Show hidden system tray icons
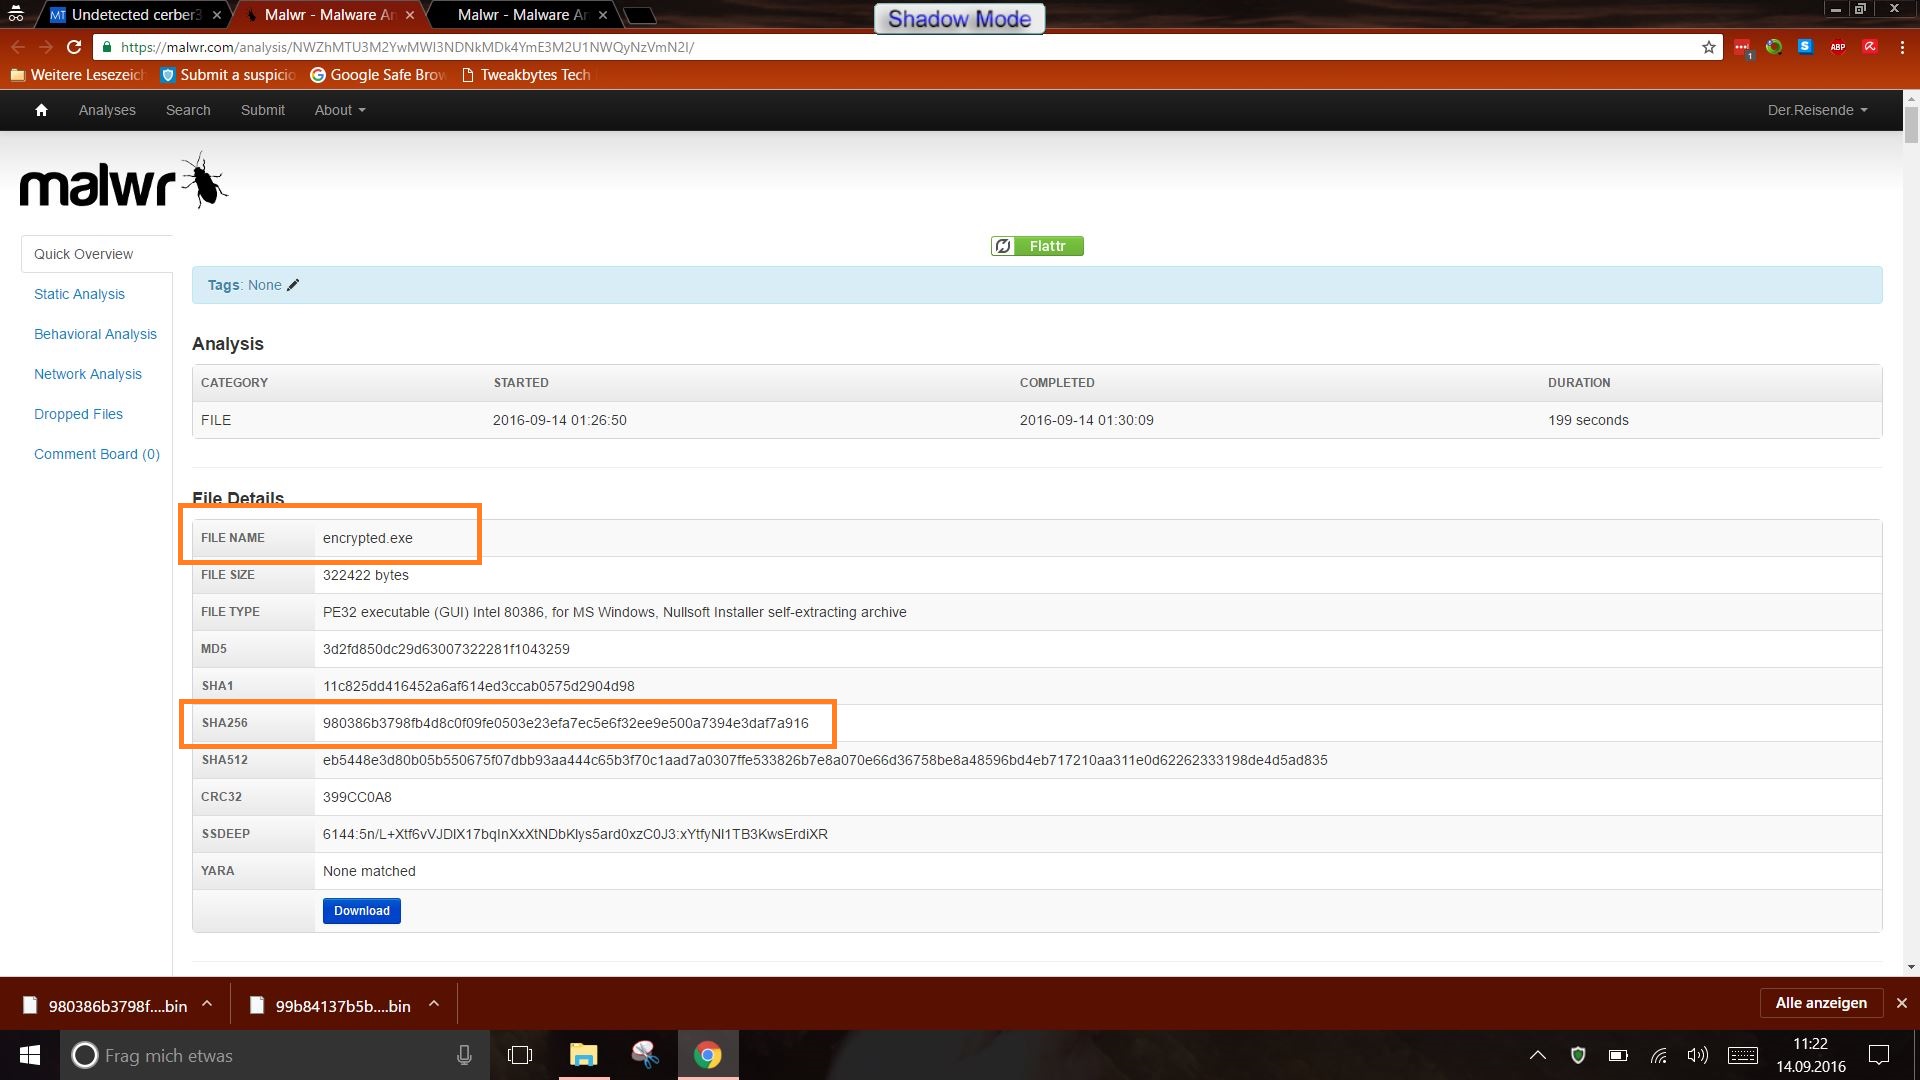Viewport: 1920px width, 1080px height. (x=1537, y=1055)
